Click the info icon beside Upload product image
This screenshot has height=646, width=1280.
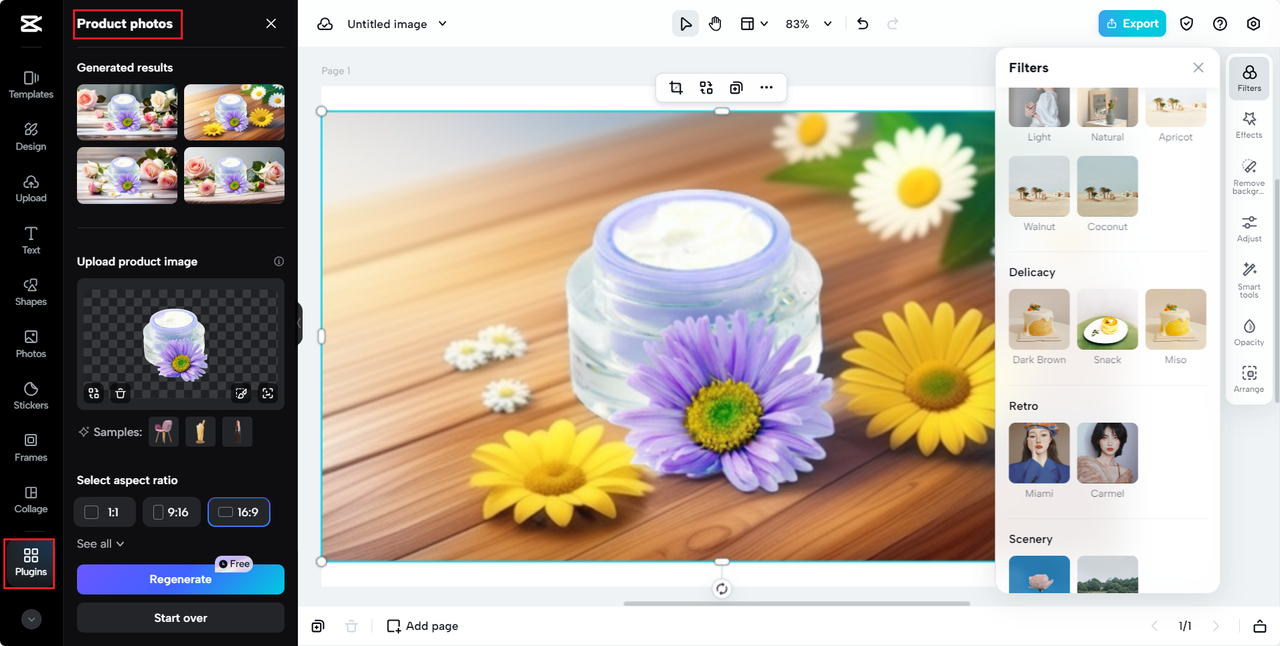279,262
